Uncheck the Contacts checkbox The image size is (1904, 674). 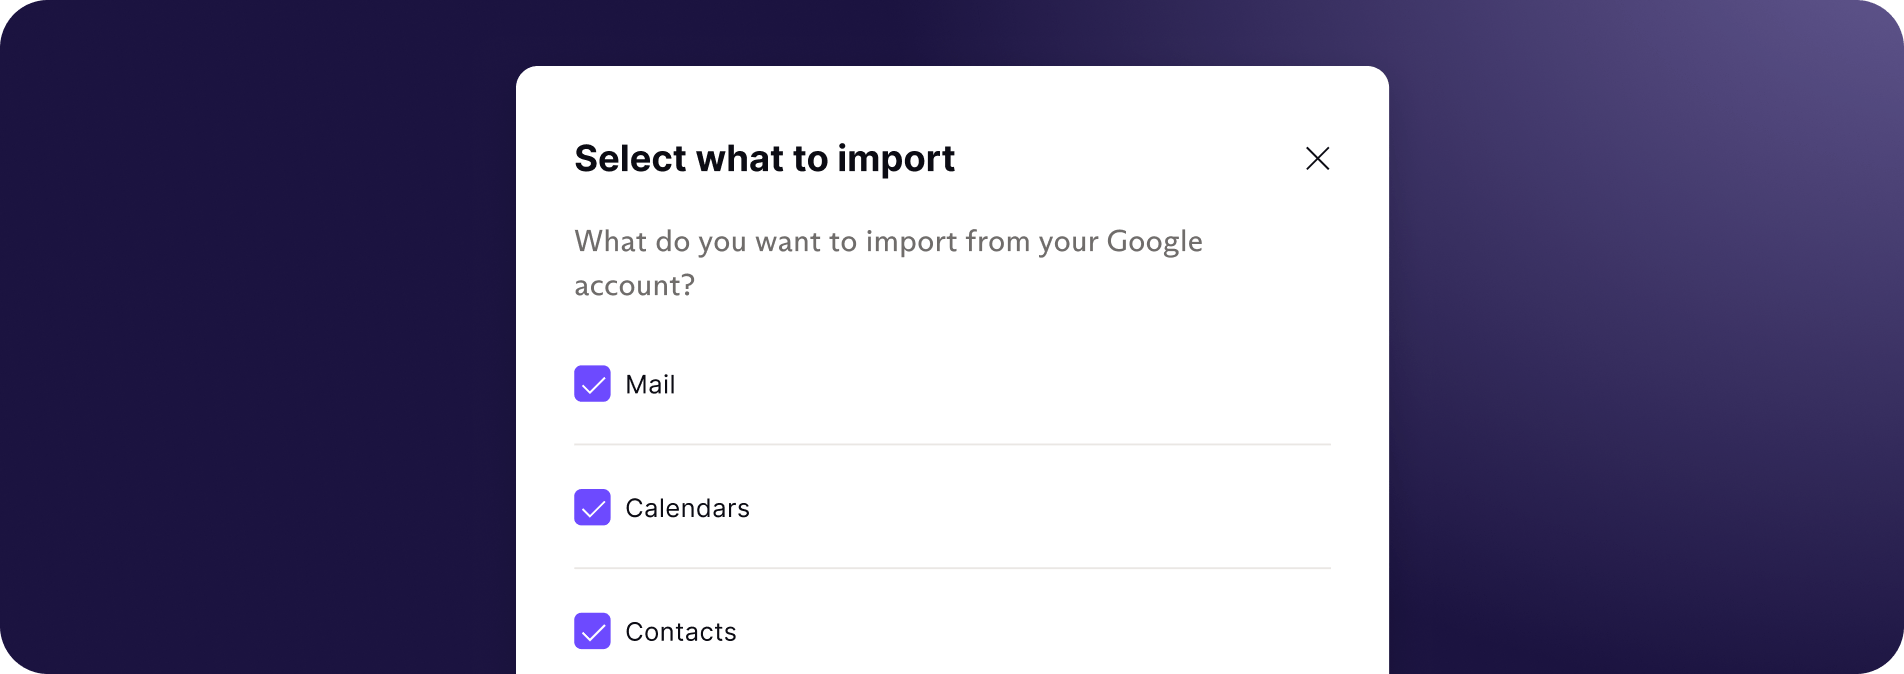[x=592, y=632]
